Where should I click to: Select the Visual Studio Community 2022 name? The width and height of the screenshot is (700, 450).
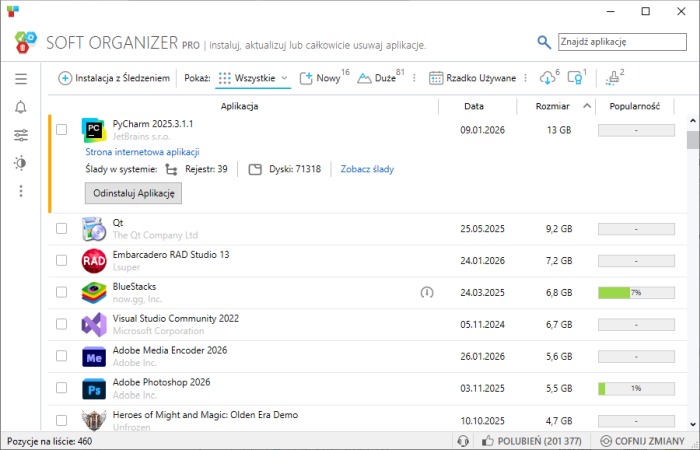point(175,319)
